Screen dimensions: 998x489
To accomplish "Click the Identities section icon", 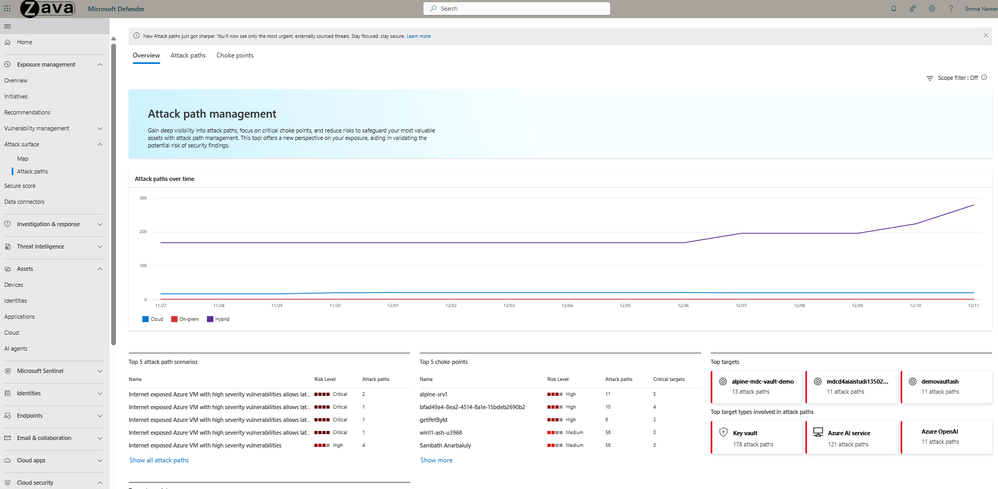I will tap(8, 393).
